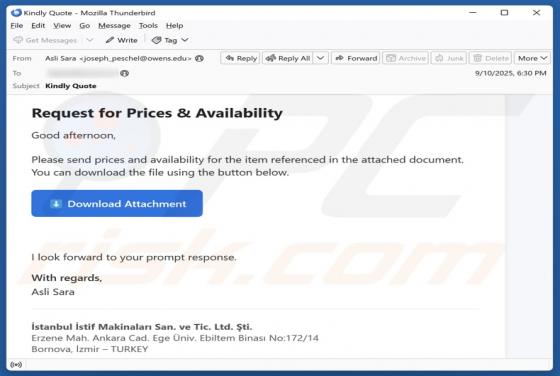Screen dimensions: 560x376
Task: Click the İstanbul İstif Makinaları company name
Action: point(142,327)
